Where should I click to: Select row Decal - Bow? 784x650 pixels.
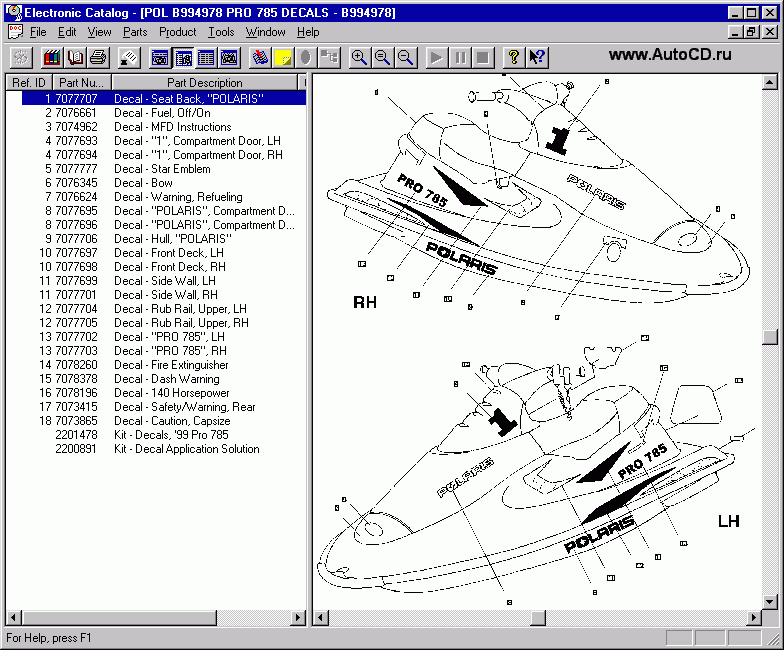156,183
